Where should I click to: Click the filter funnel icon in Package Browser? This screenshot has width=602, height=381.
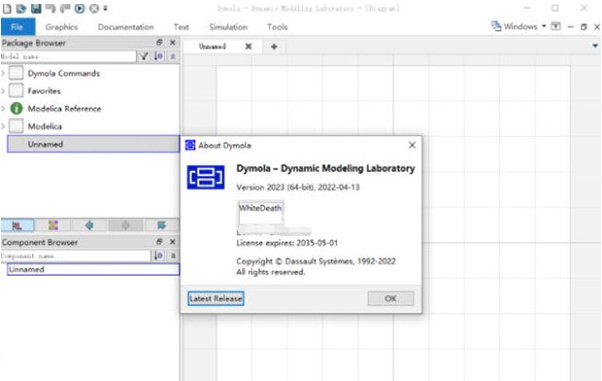(144, 56)
